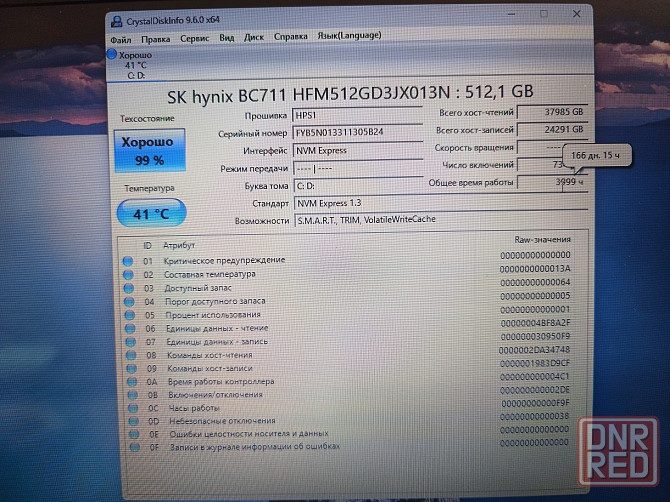
Task: Click the status icon for Составная температура
Action: pos(128,275)
